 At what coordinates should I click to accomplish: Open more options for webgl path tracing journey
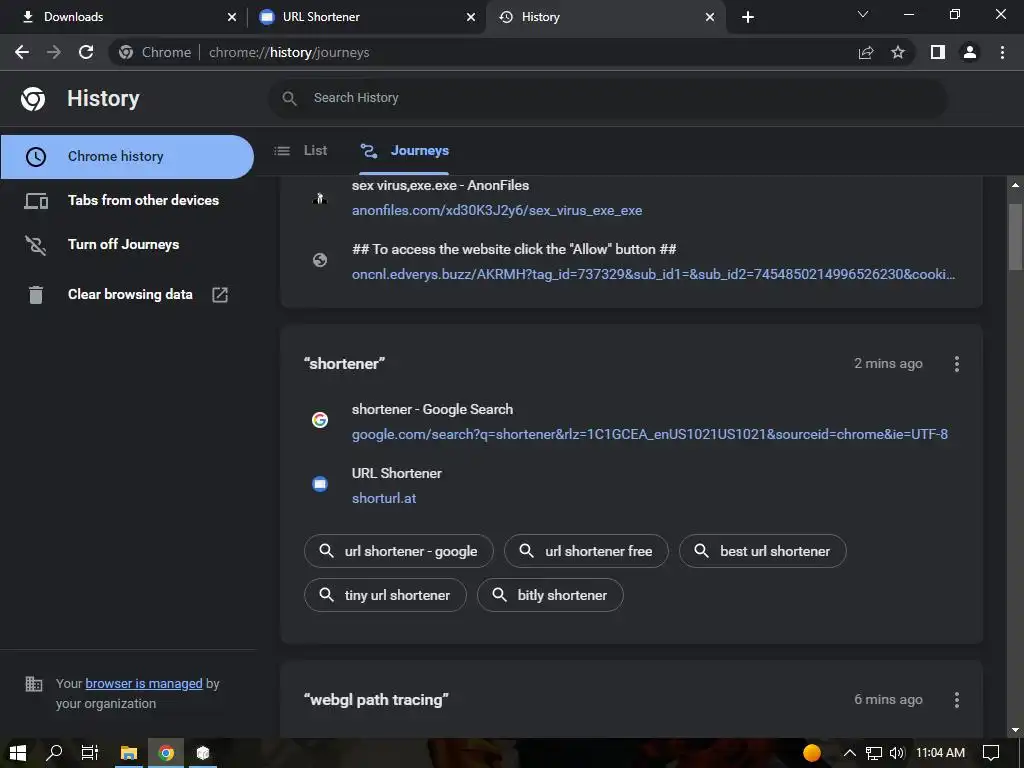pyautogui.click(x=957, y=700)
